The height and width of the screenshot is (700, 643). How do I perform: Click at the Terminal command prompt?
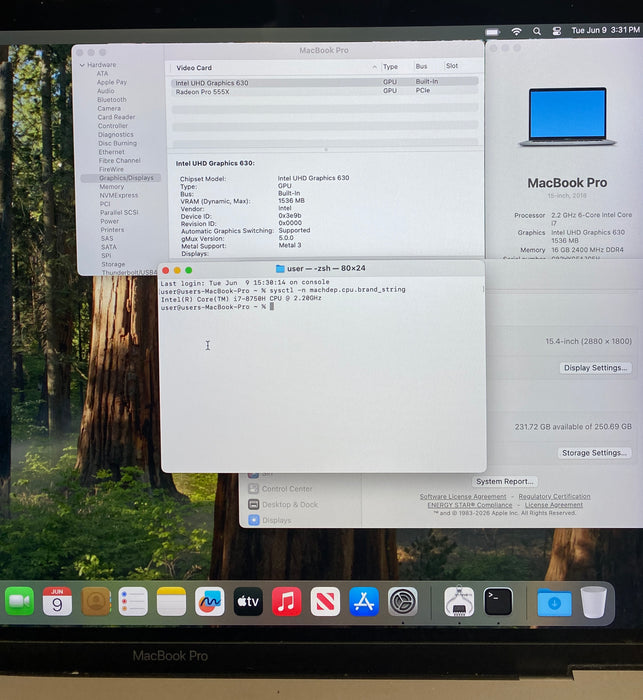pos(272,307)
